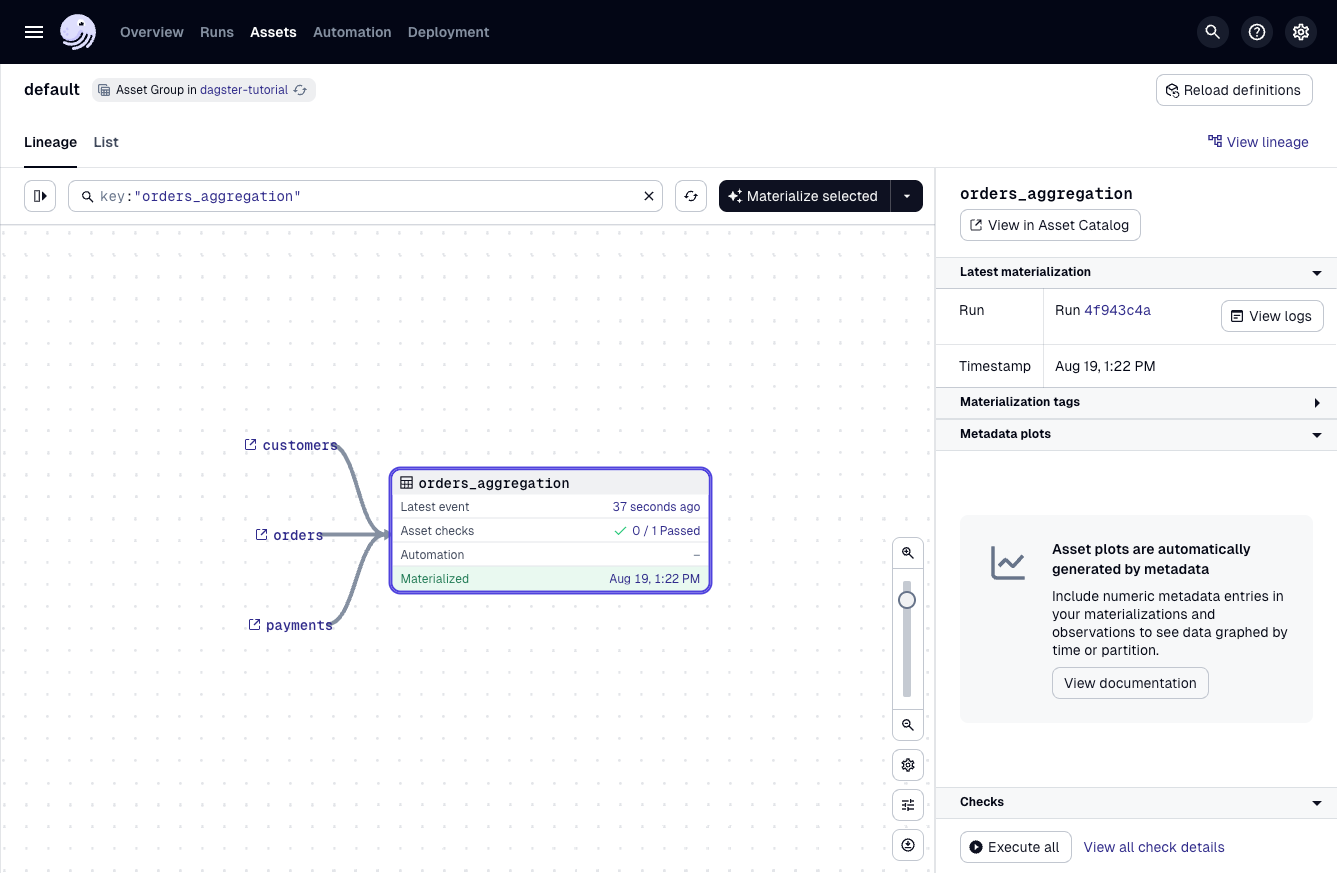Image resolution: width=1337 pixels, height=873 pixels.
Task: Click the search magnifier icon in header
Action: [x=1213, y=32]
